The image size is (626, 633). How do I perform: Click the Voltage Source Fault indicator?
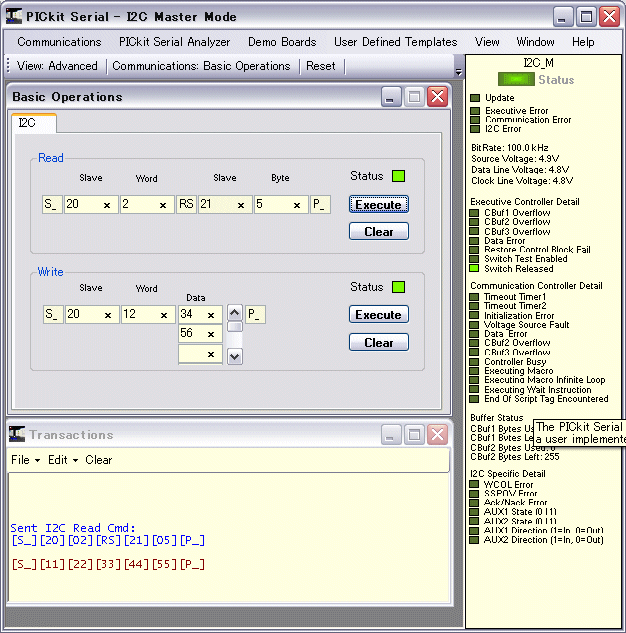pos(474,325)
